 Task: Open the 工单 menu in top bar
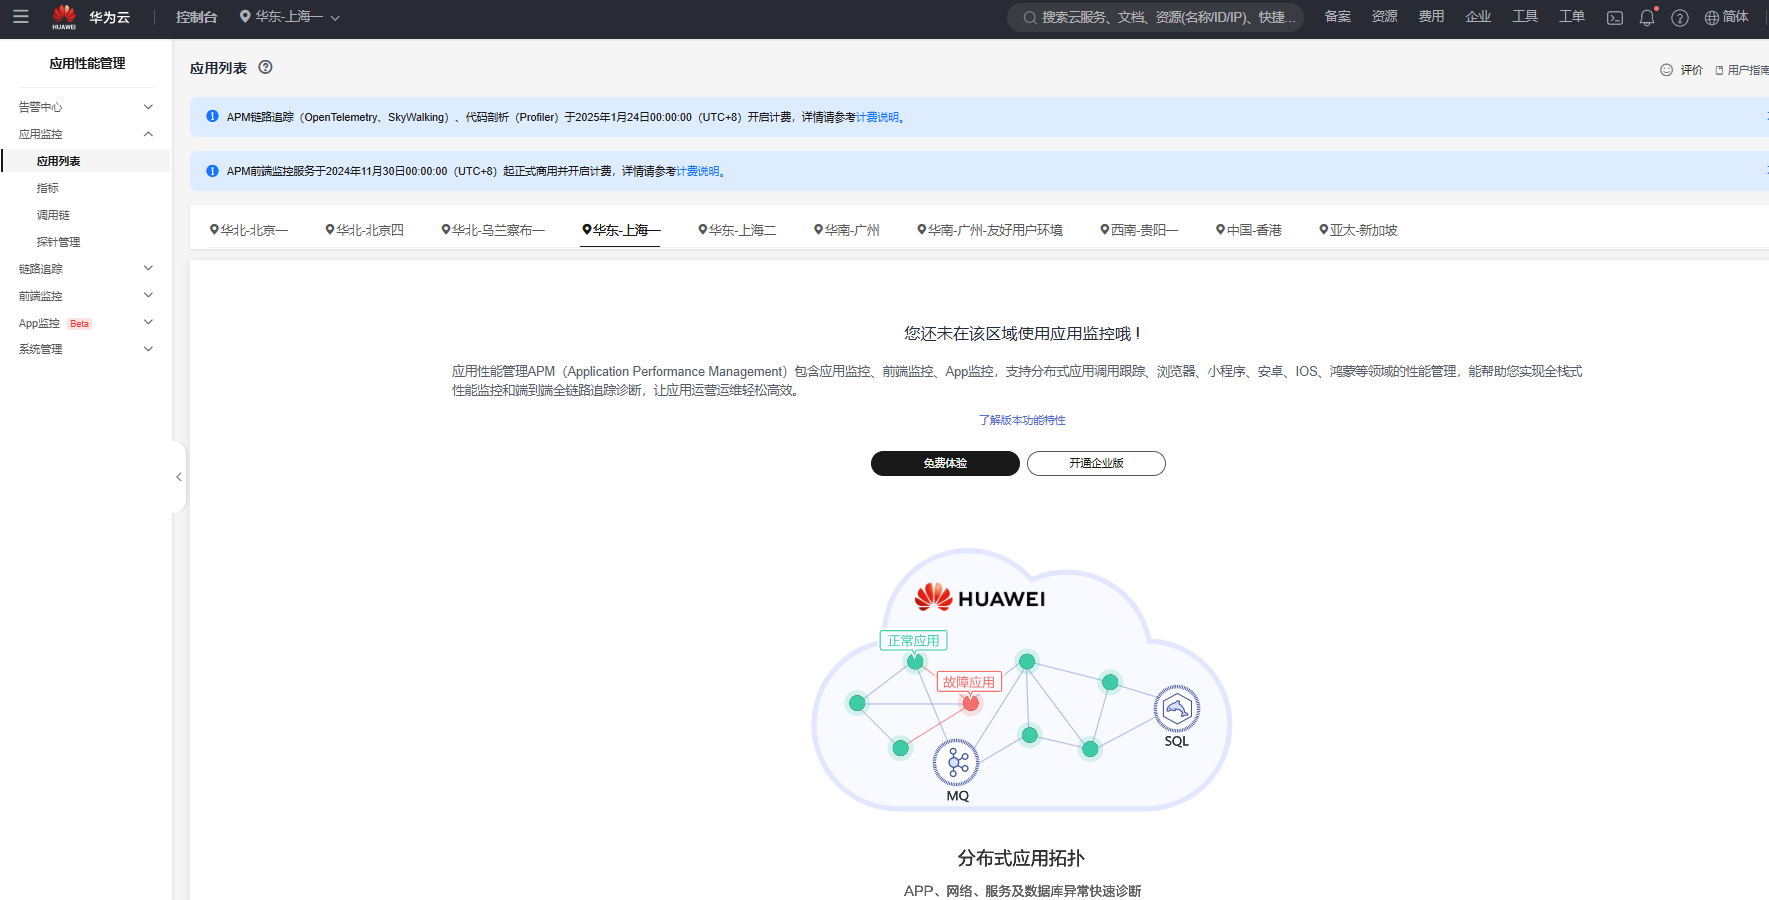coord(1572,17)
